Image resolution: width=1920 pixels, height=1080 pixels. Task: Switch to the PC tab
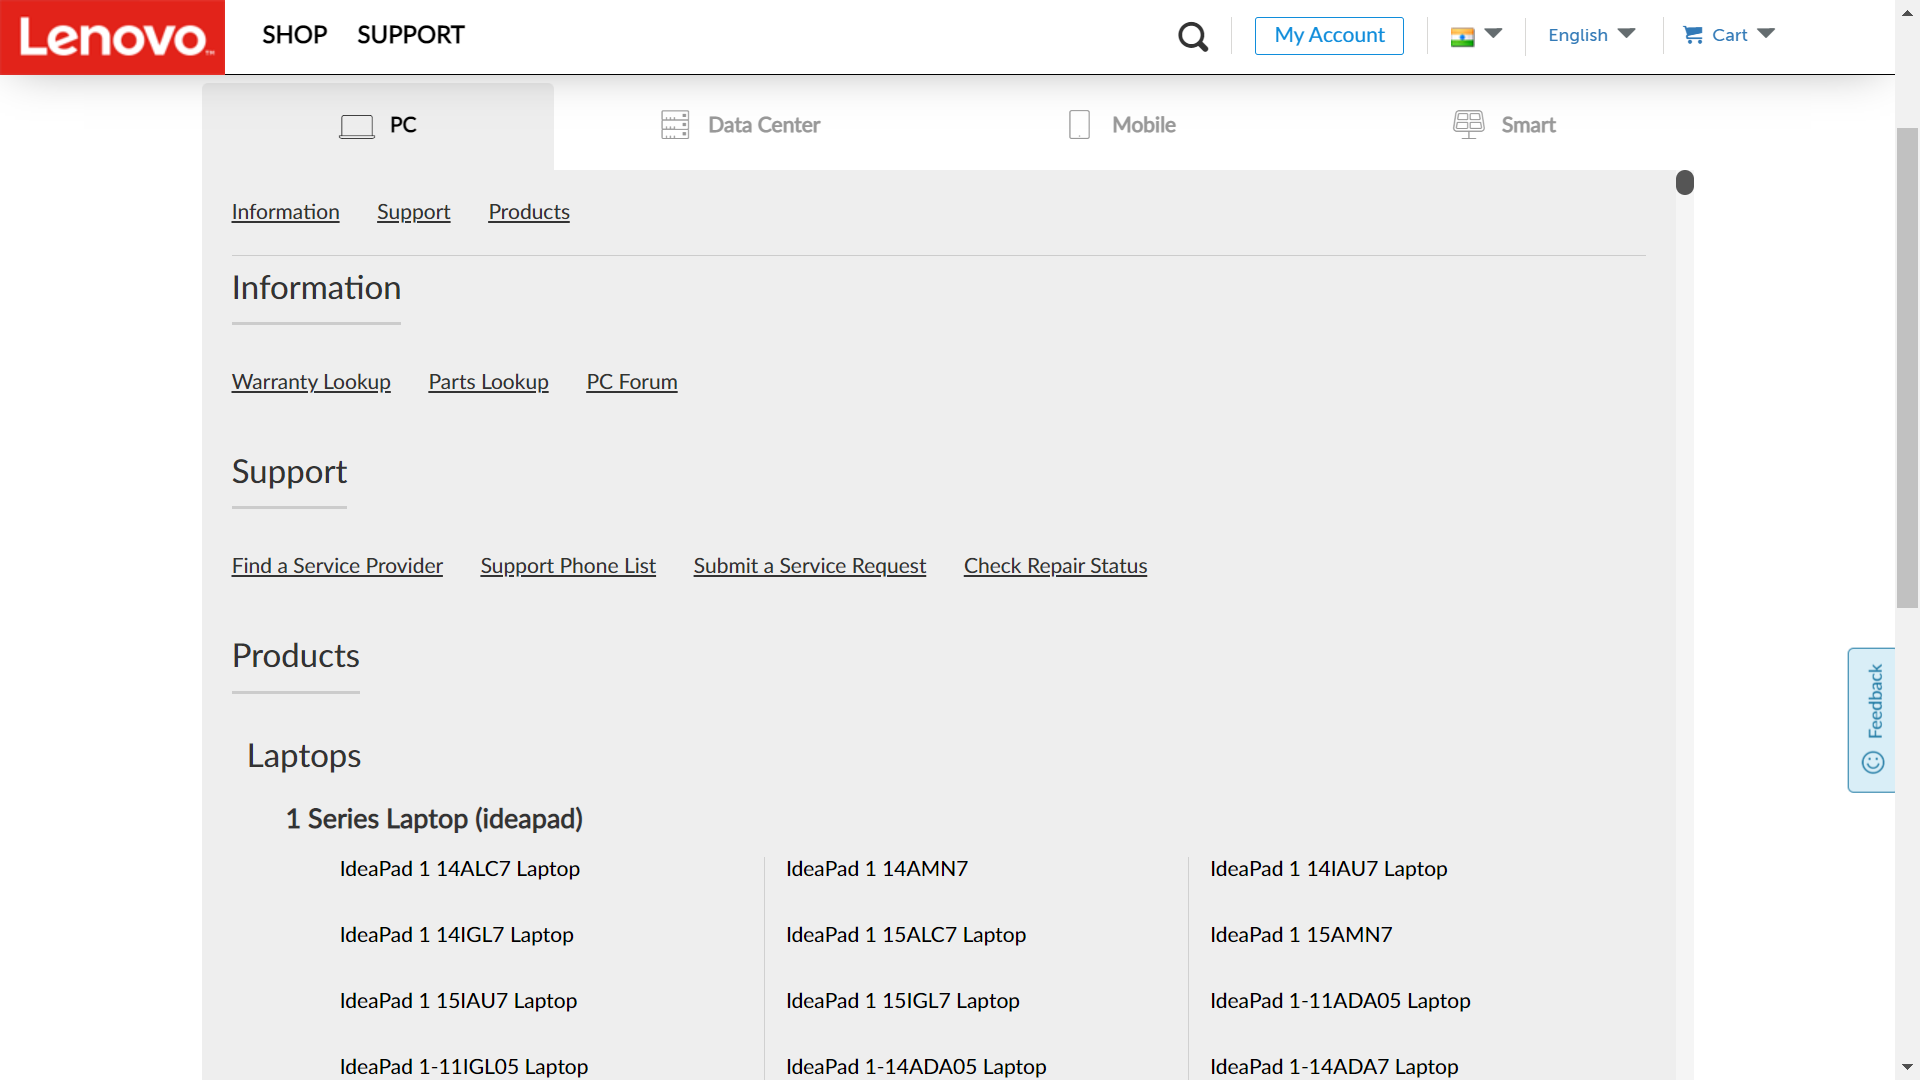[x=378, y=126]
